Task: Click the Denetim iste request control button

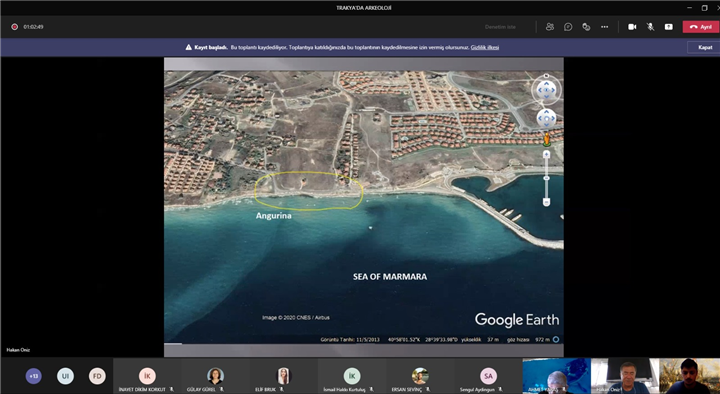Action: pyautogui.click(x=500, y=27)
